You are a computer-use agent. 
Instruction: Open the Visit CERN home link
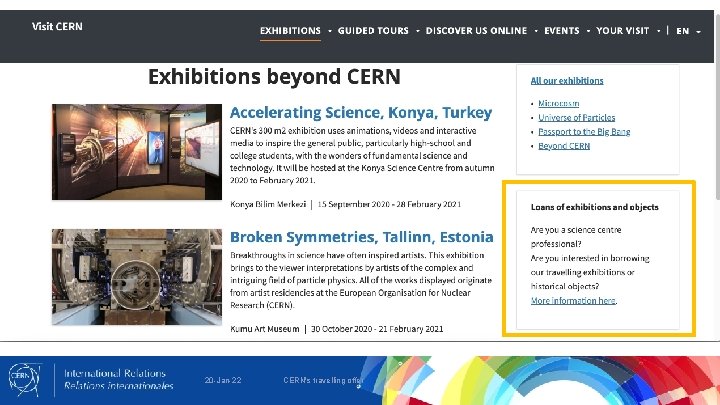tap(57, 27)
